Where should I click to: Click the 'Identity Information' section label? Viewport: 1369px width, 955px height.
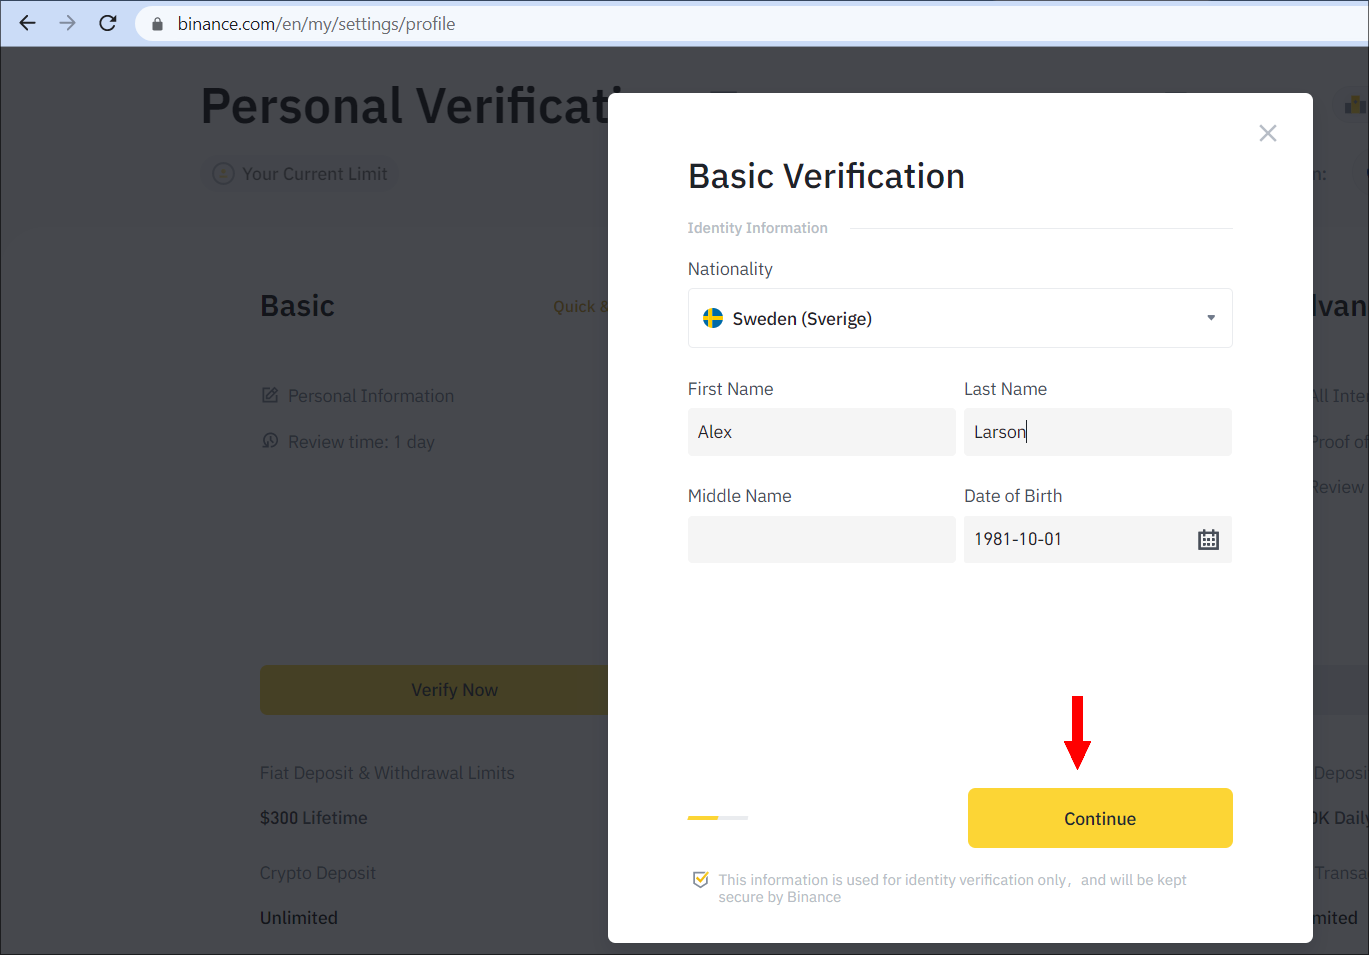758,228
